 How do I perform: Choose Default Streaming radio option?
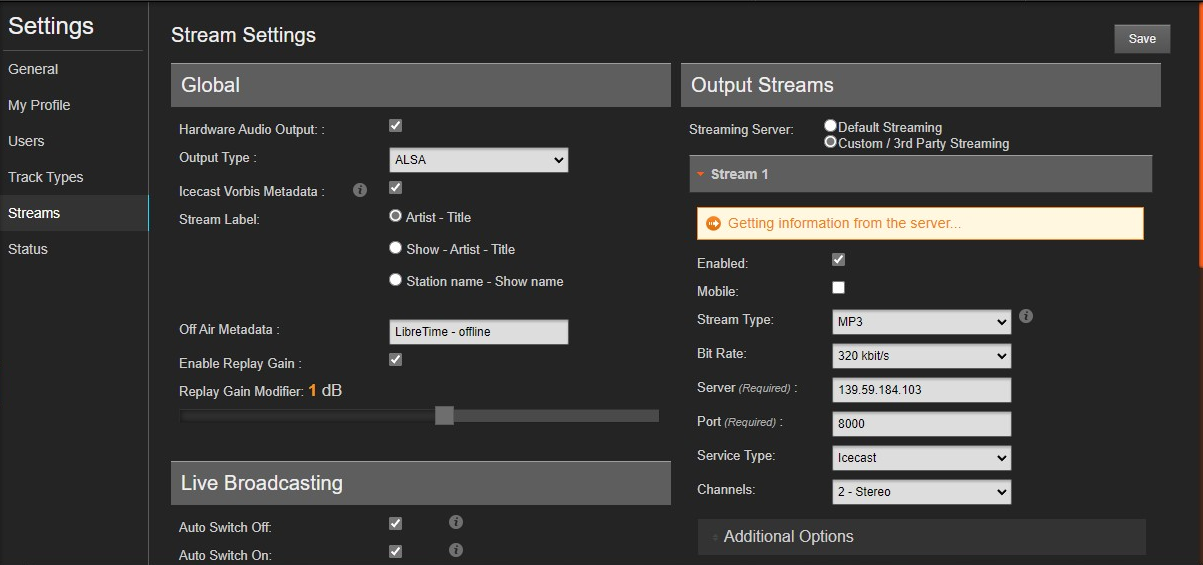click(830, 126)
